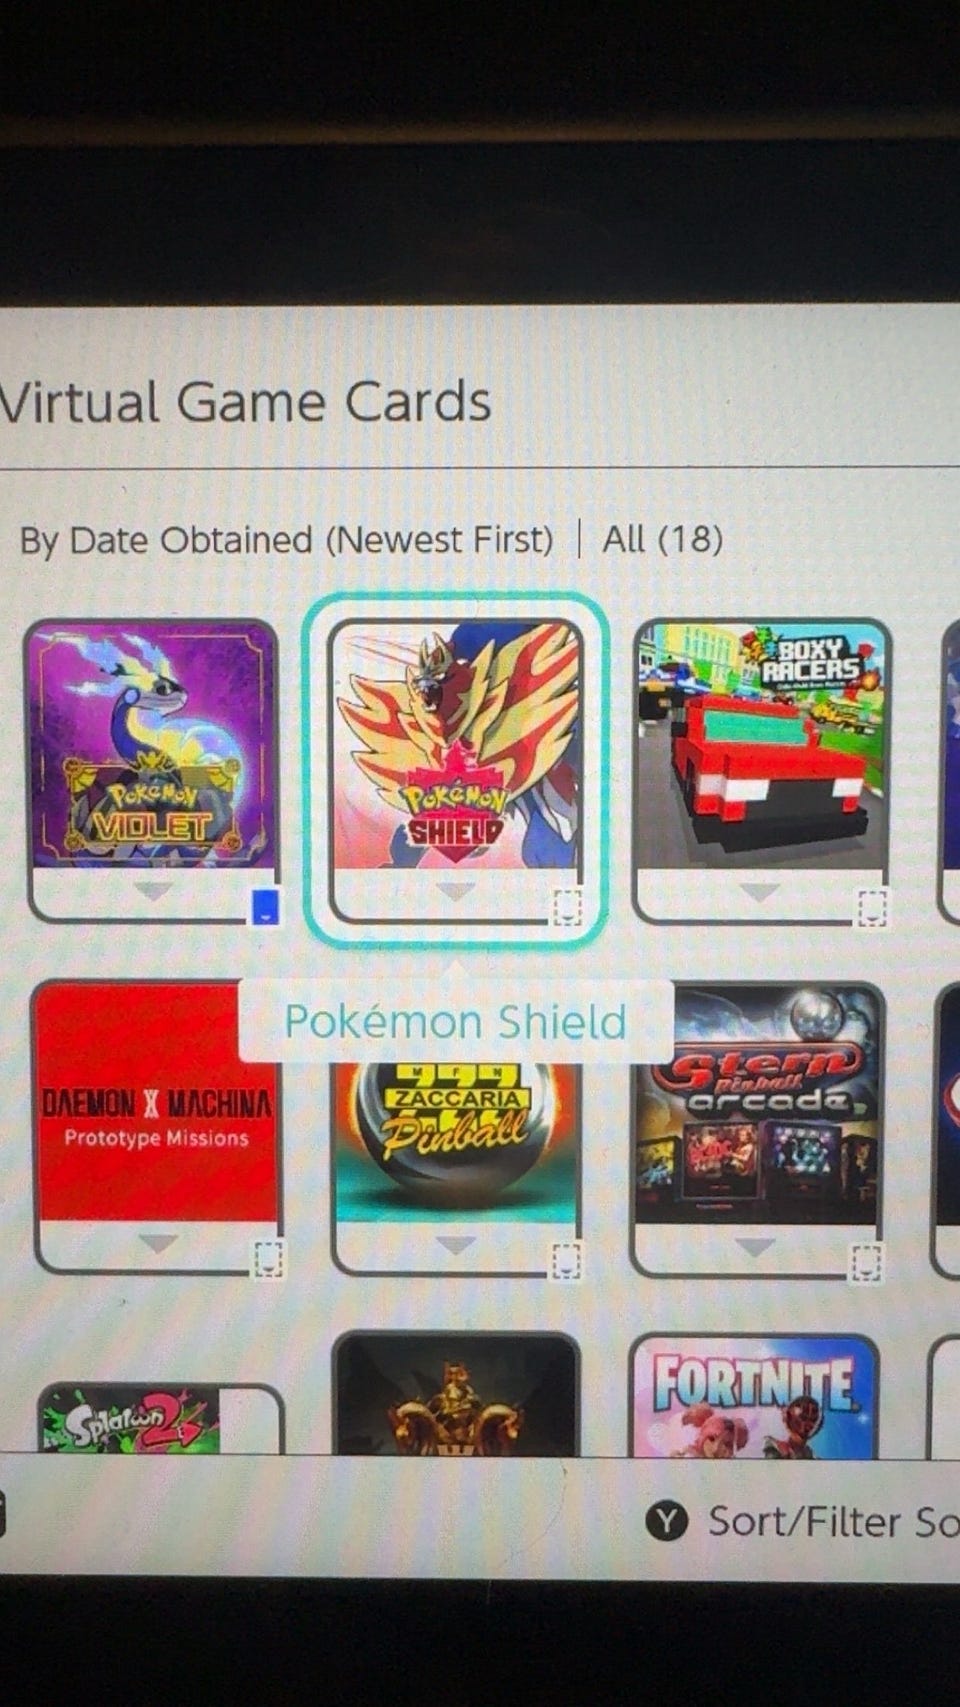Expand the arrow under Pokémon Violet
Image resolution: width=960 pixels, height=1707 pixels.
pyautogui.click(x=153, y=890)
